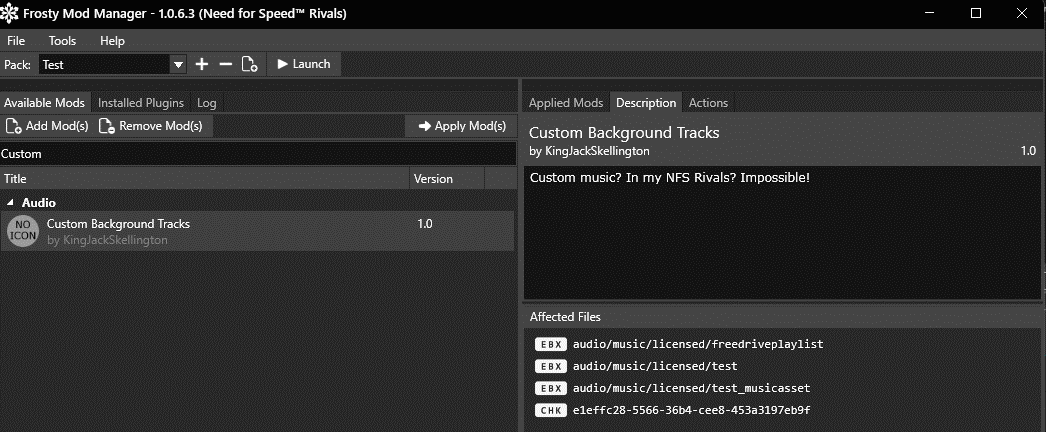This screenshot has height=432, width=1046.
Task: Open the Log tab
Action: [207, 103]
